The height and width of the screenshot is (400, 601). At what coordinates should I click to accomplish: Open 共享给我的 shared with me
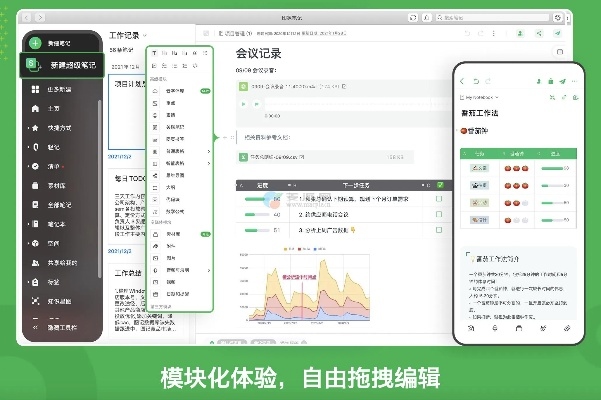pos(62,262)
